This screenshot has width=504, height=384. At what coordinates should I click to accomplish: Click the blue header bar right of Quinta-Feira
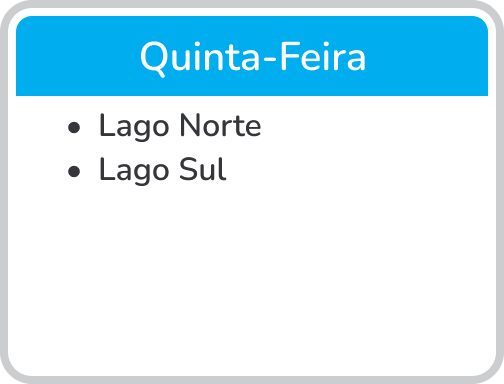pos(427,56)
